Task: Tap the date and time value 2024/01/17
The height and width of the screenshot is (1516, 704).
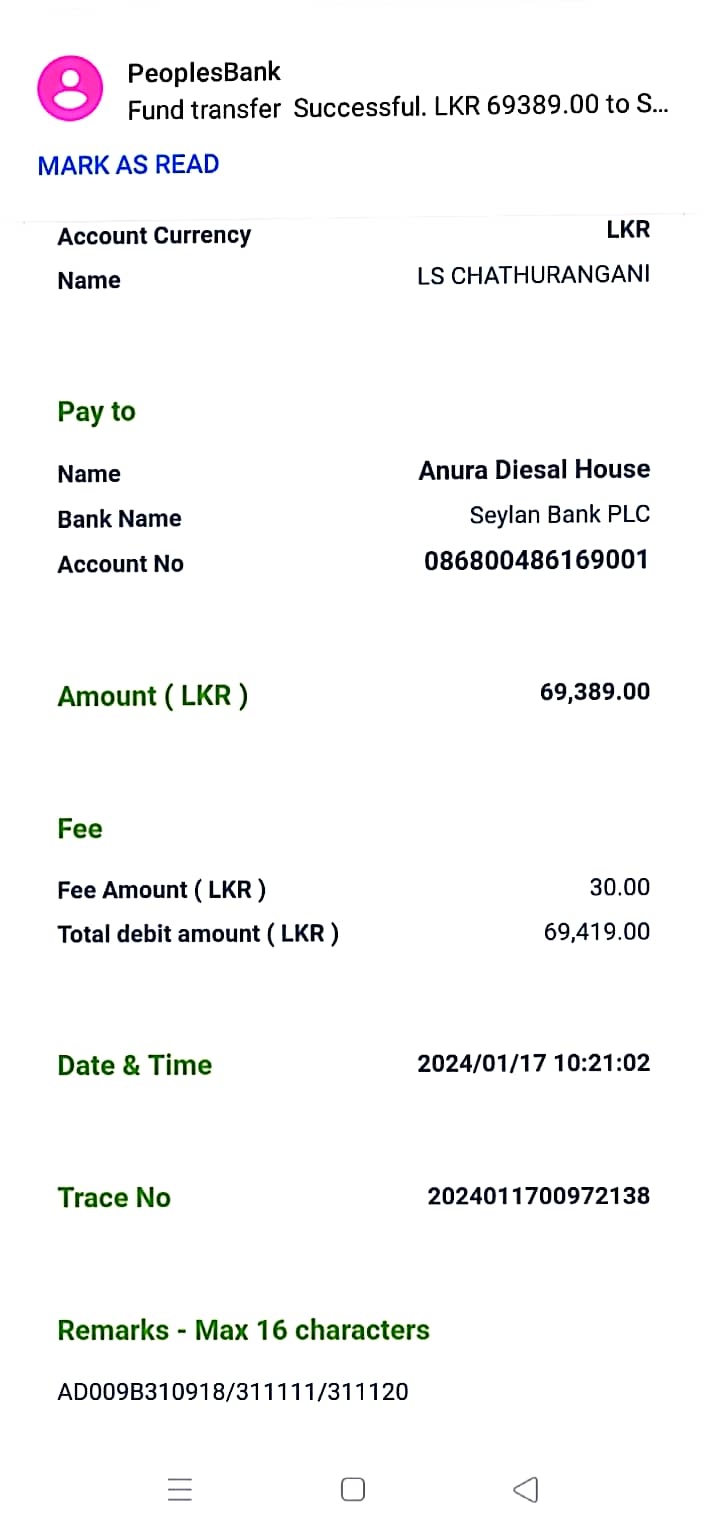Action: tap(533, 1063)
